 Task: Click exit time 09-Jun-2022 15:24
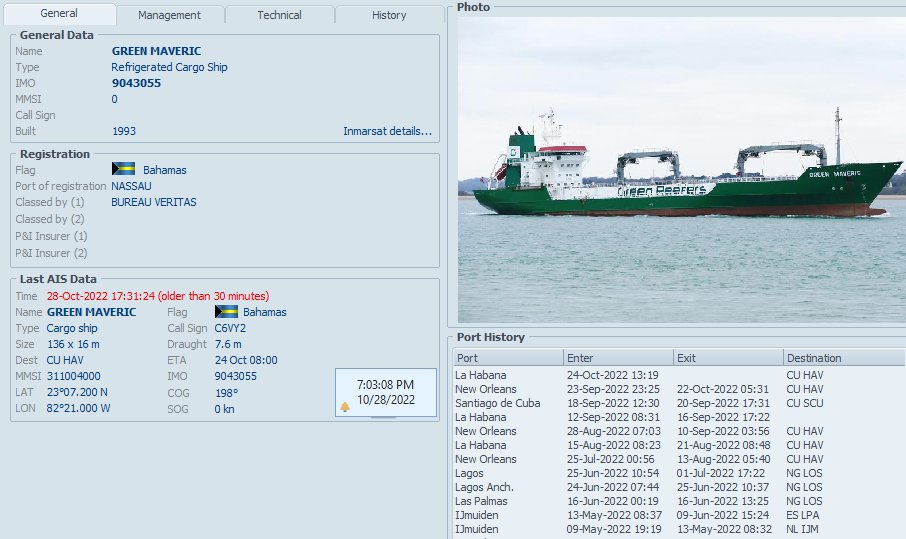[x=723, y=515]
